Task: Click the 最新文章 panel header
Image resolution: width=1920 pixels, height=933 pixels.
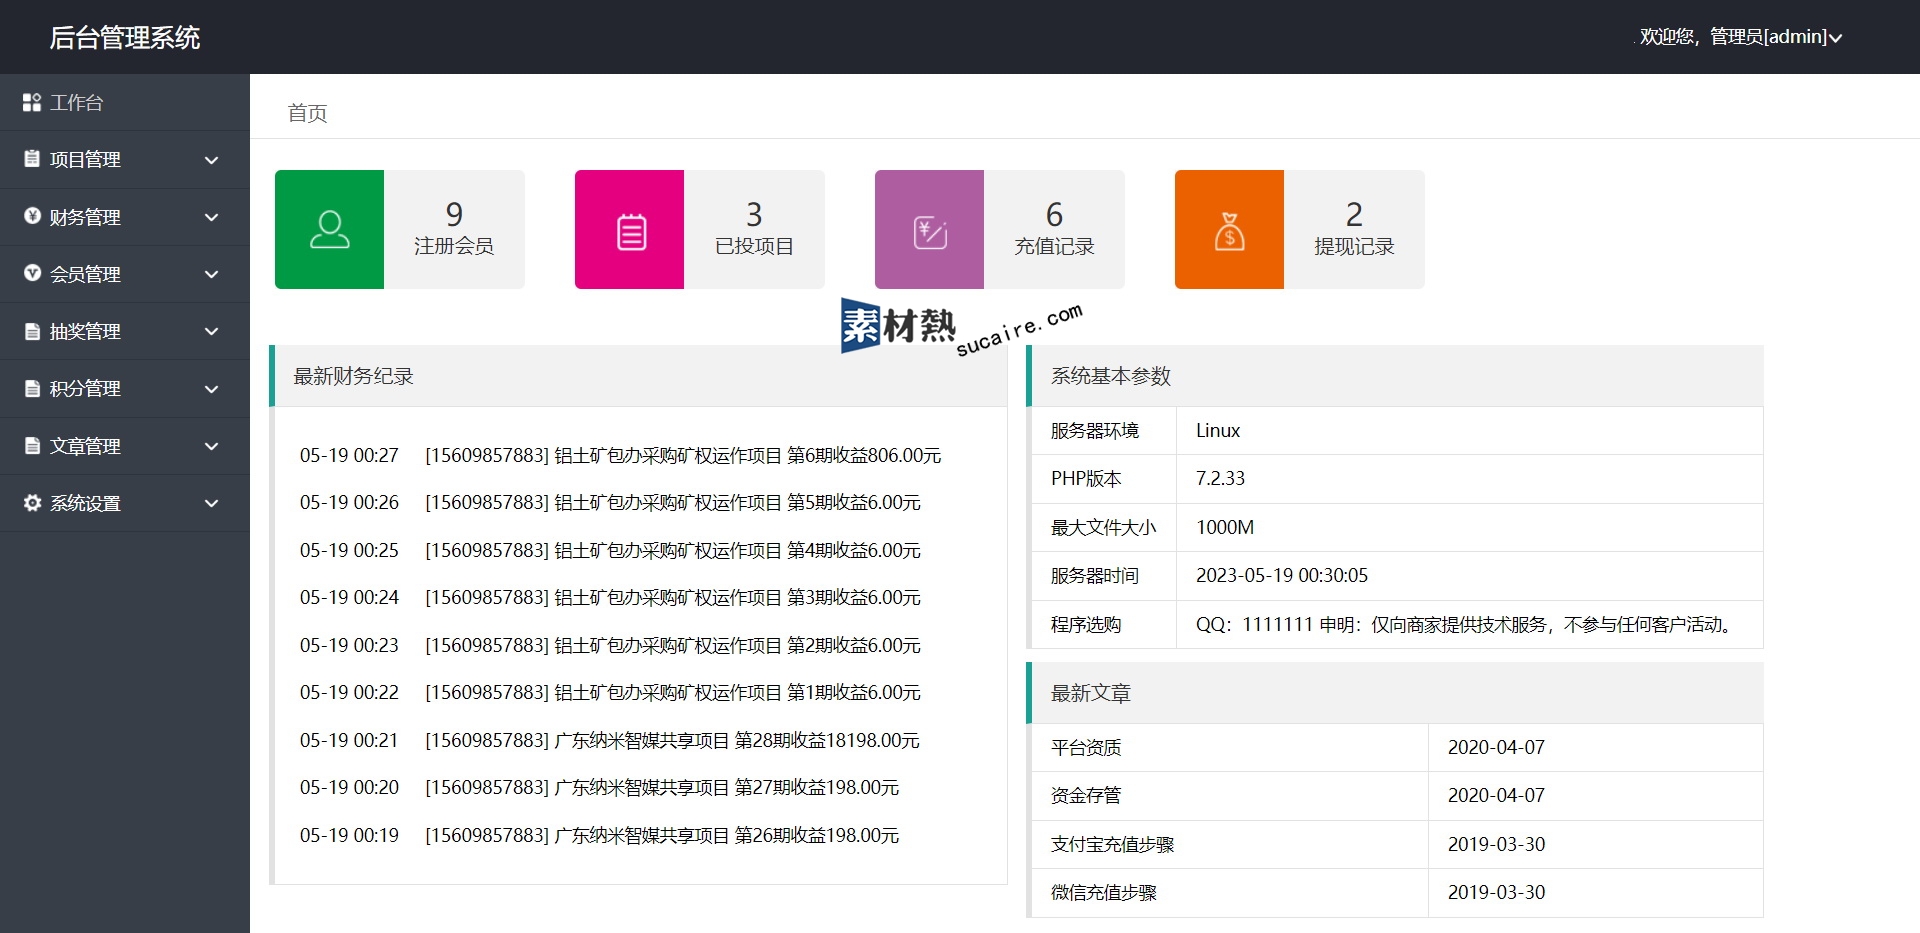Action: click(1395, 693)
